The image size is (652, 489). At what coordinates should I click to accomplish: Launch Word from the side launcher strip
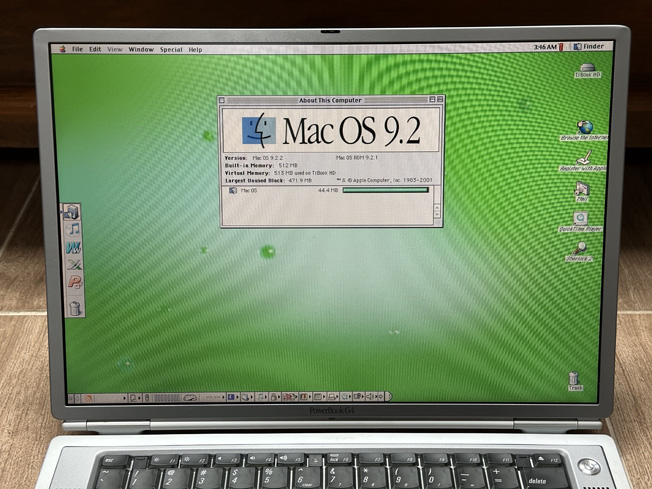(74, 248)
